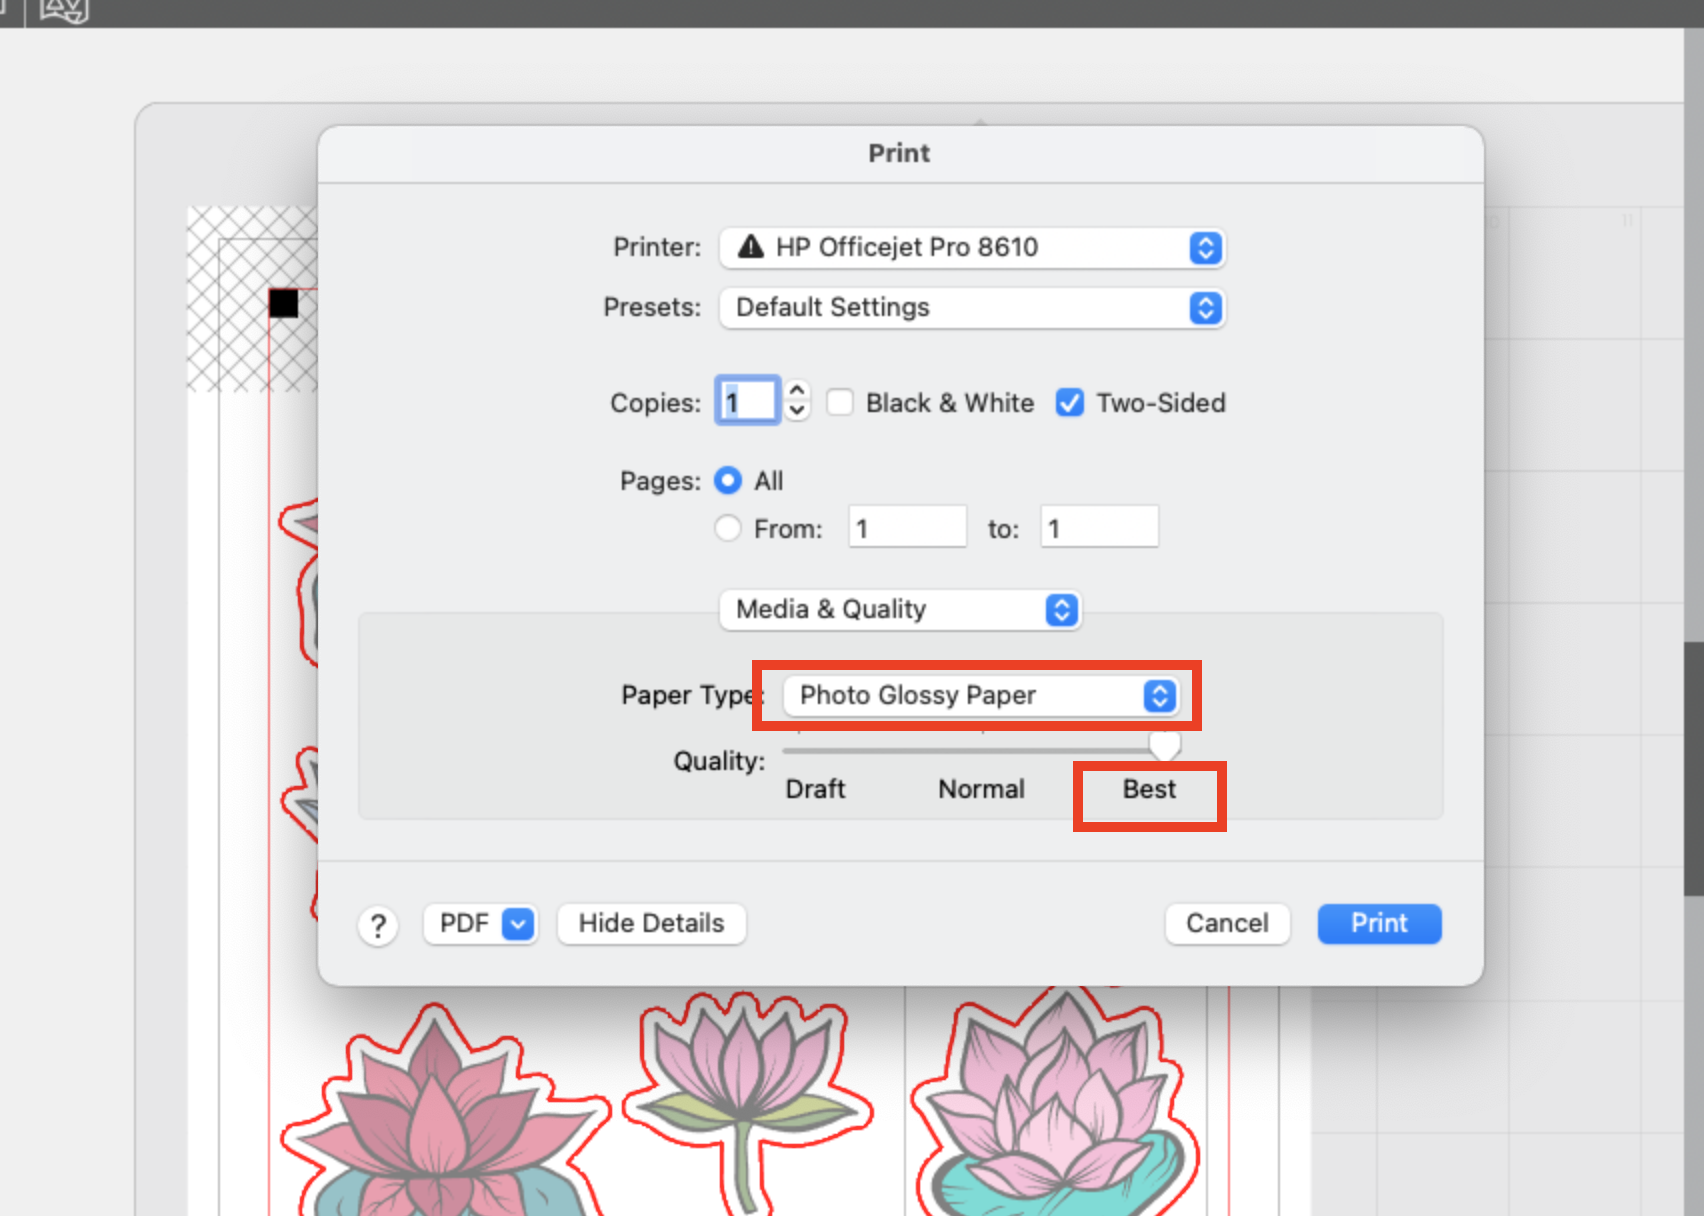Cancel the print dialog
The image size is (1704, 1216).
coord(1227,923)
